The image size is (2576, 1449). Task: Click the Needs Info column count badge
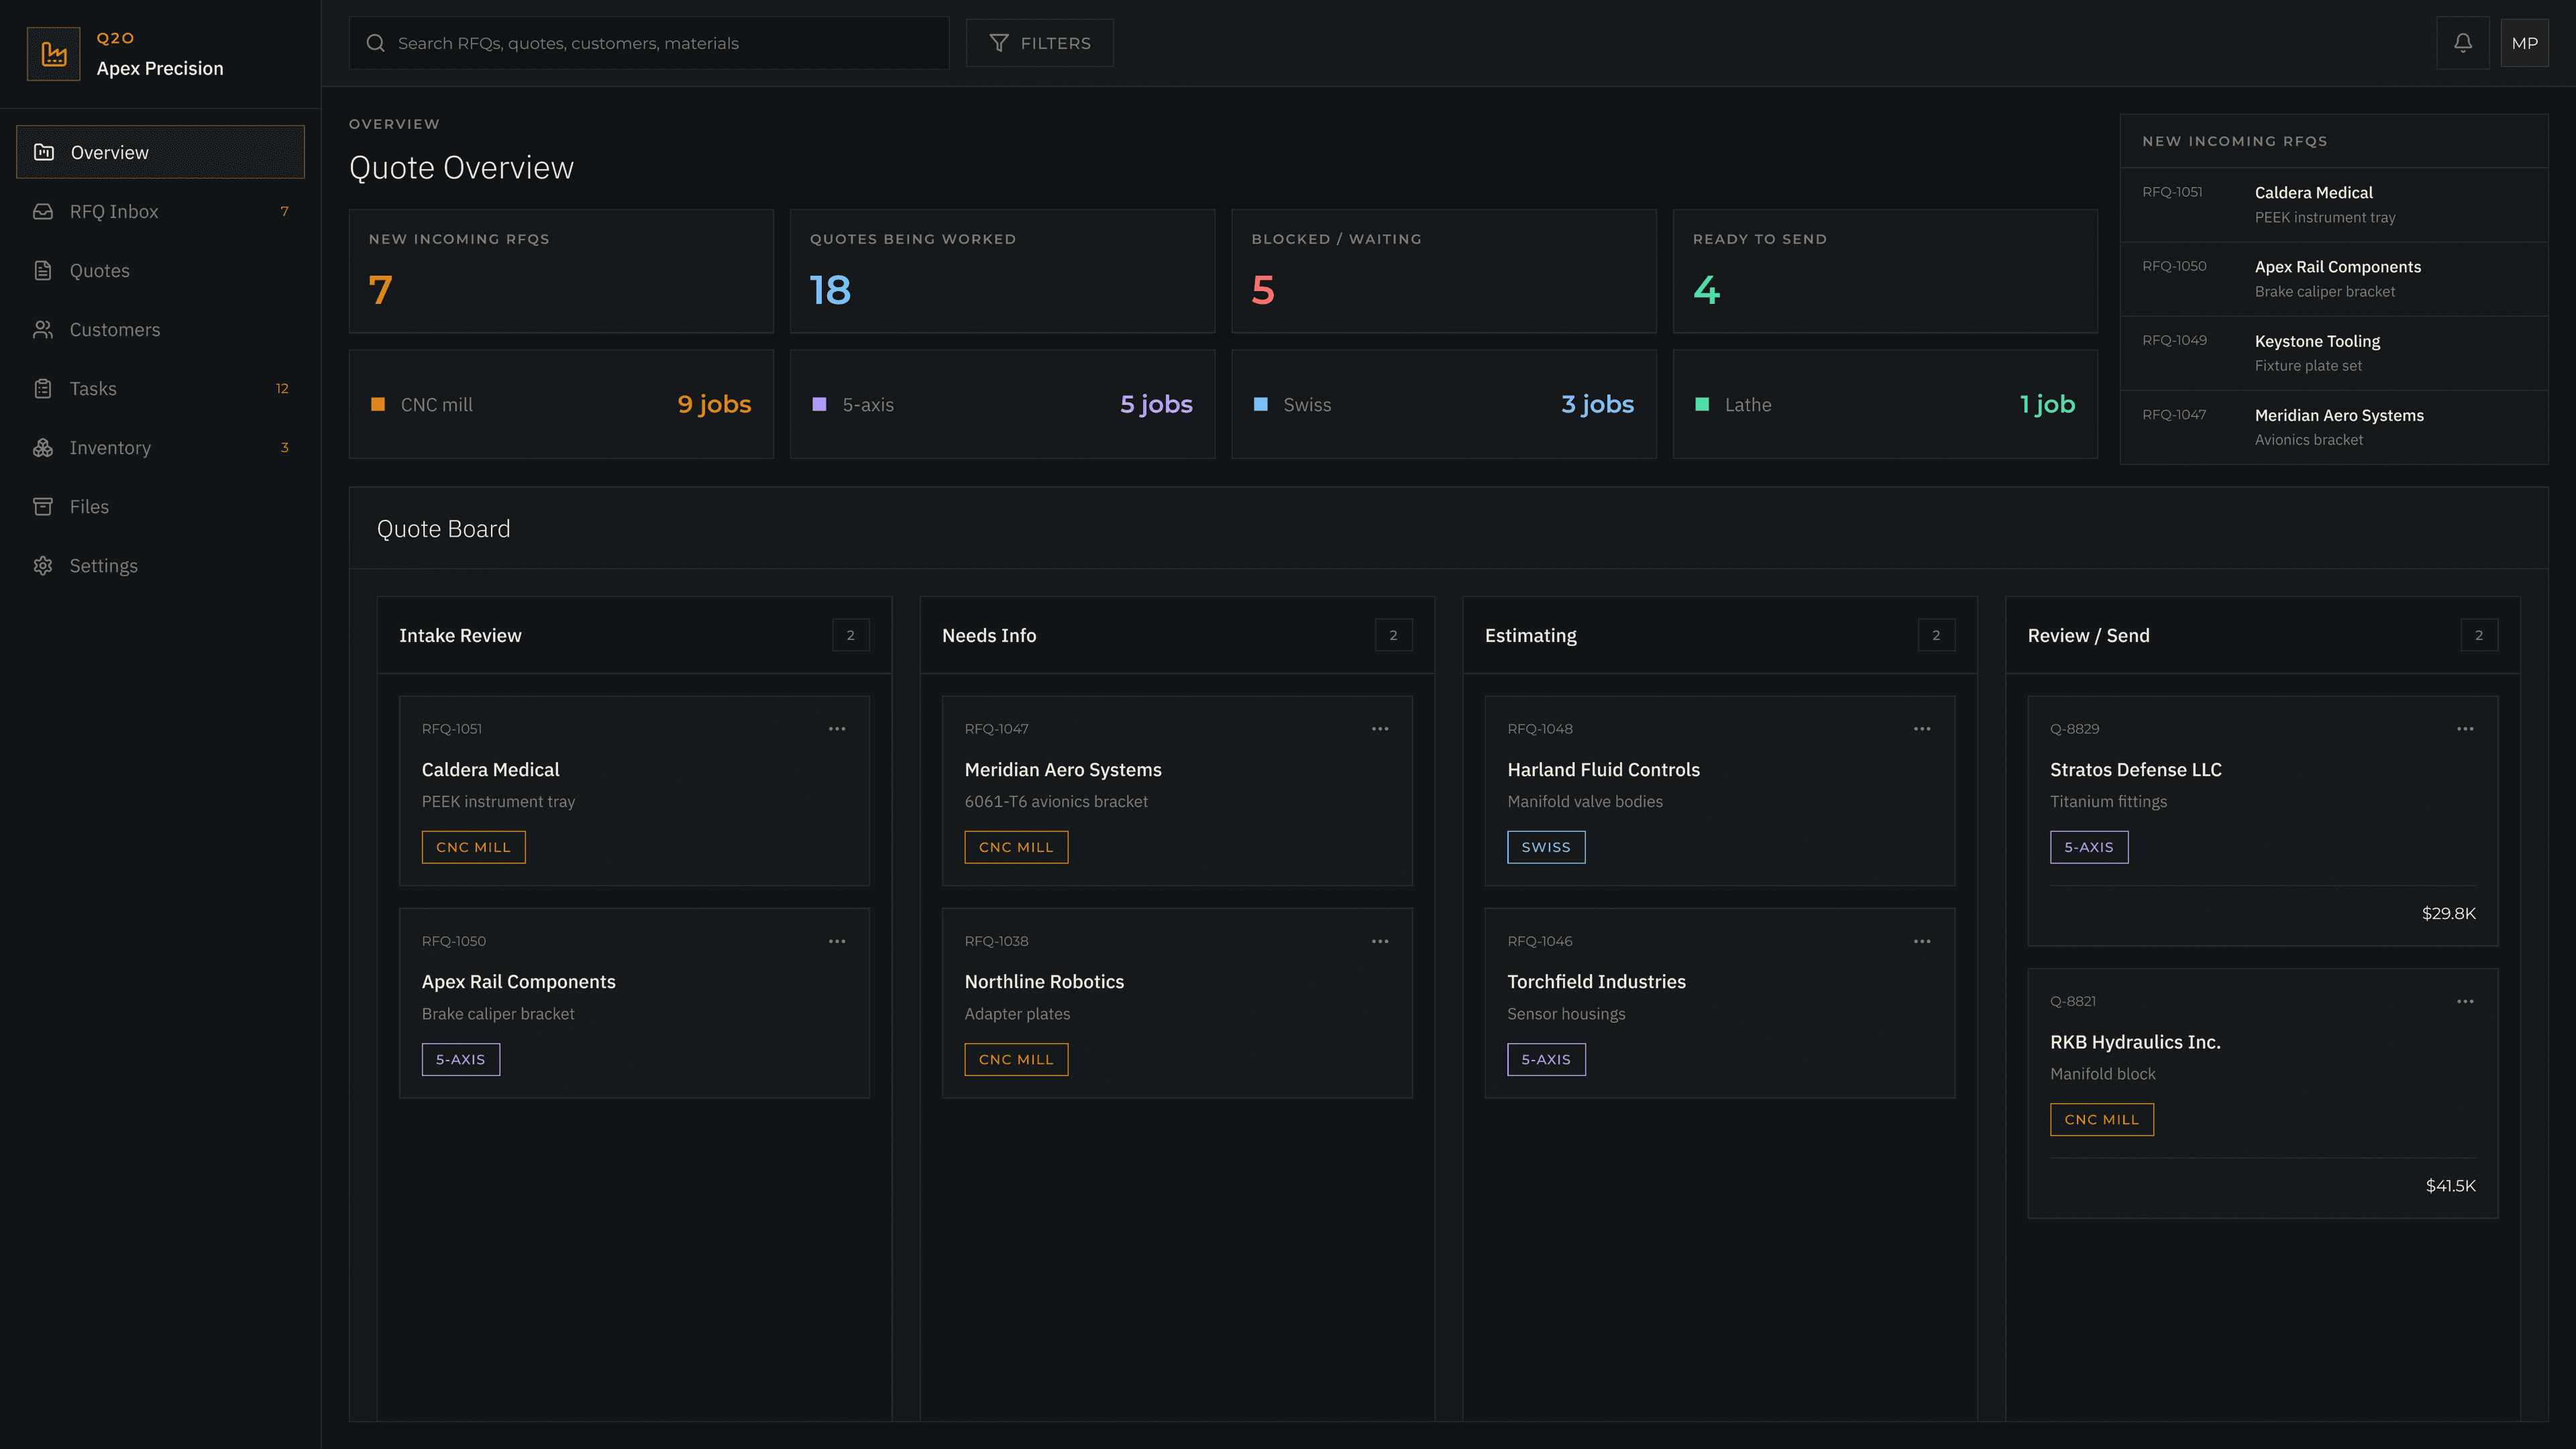click(1393, 635)
